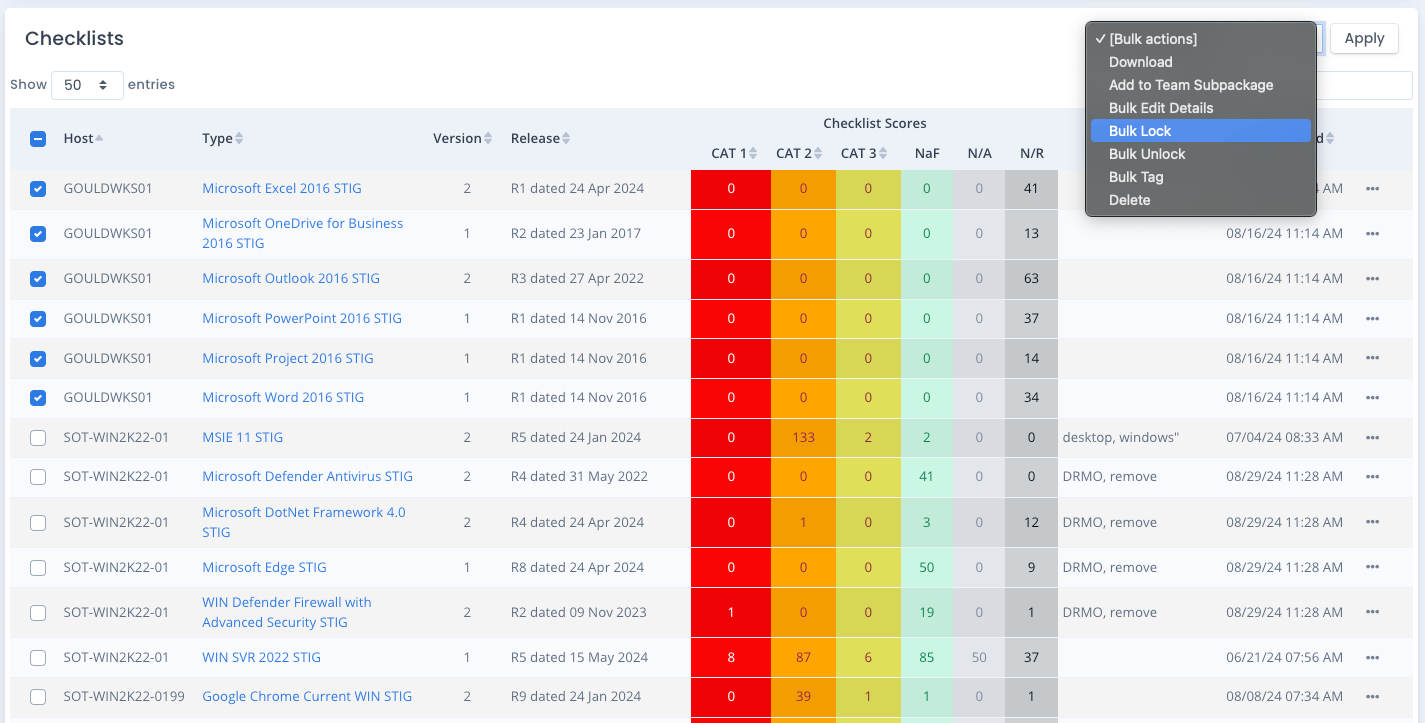Open row actions for Microsoft Edge STIG

pos(1372,567)
